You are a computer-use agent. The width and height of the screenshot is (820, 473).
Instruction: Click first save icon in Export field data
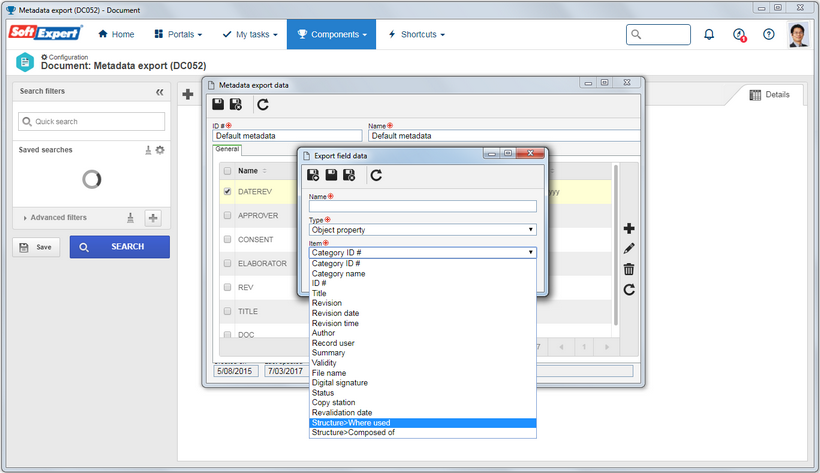click(x=313, y=175)
